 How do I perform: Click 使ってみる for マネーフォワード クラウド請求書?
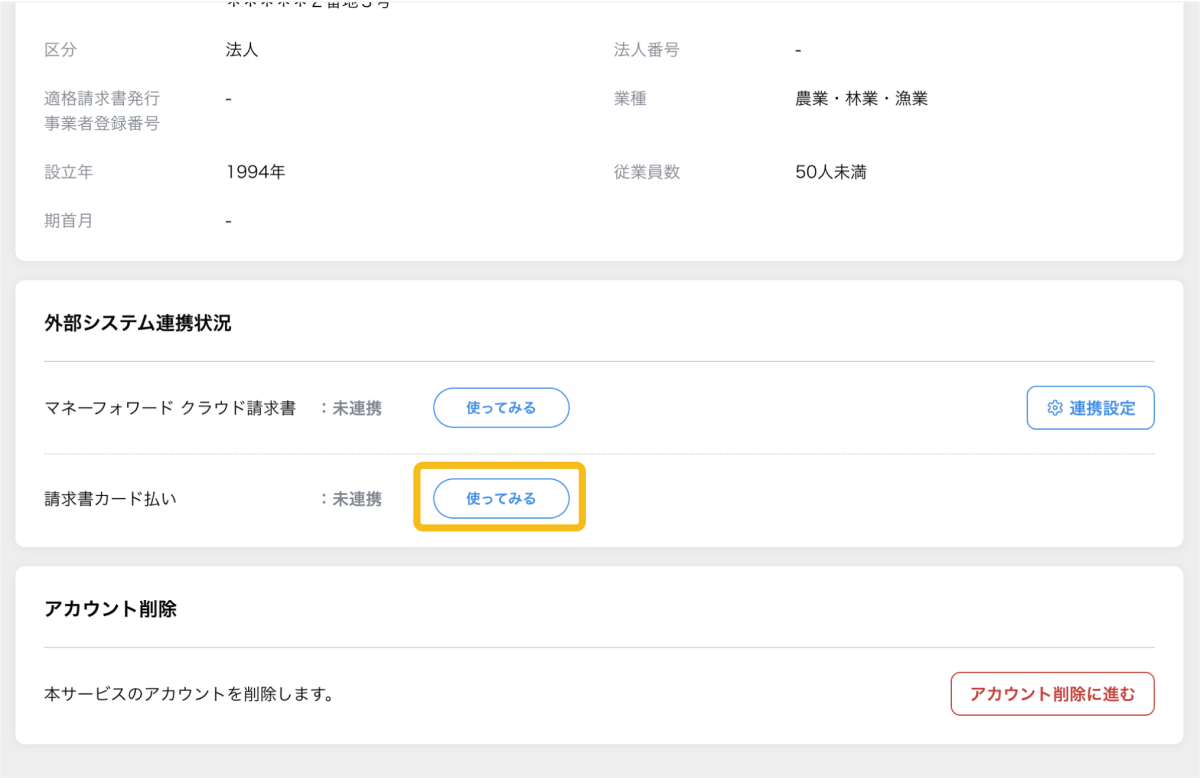click(501, 408)
